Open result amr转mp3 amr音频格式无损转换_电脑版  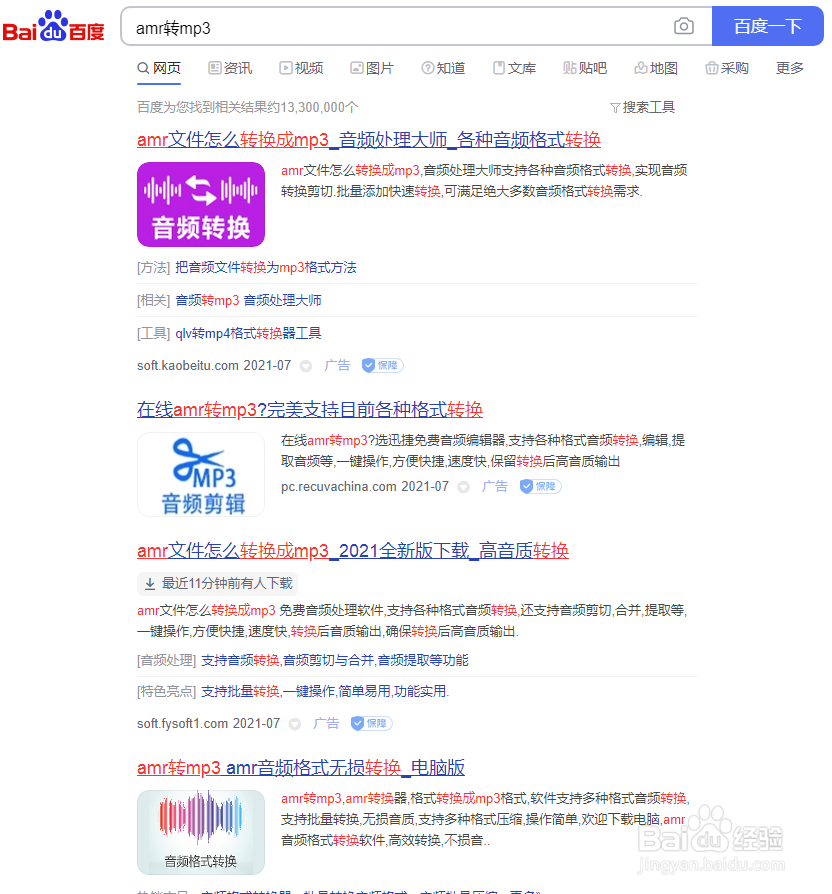click(x=301, y=767)
